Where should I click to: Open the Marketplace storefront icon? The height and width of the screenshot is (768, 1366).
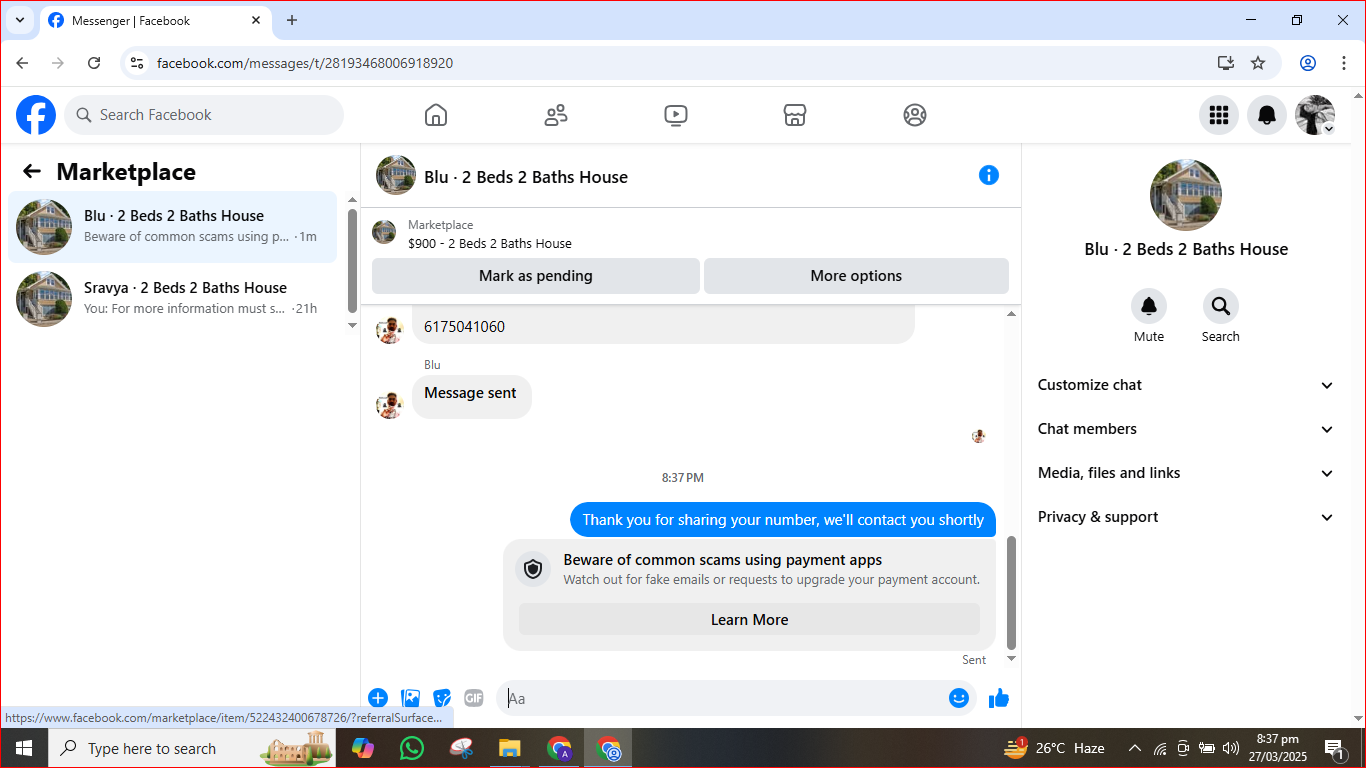pos(795,115)
